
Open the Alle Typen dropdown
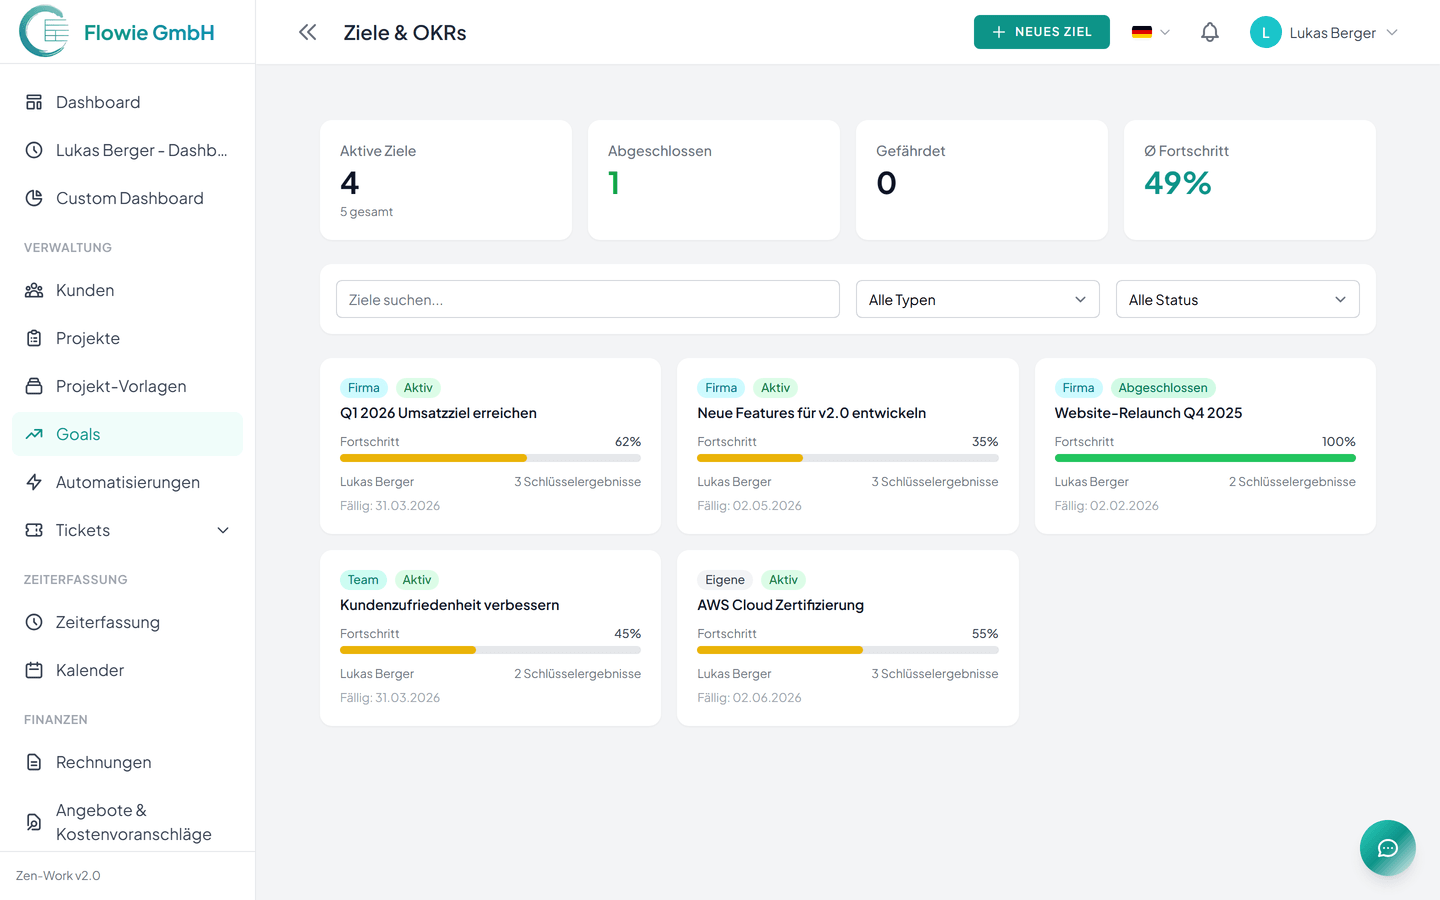click(977, 299)
